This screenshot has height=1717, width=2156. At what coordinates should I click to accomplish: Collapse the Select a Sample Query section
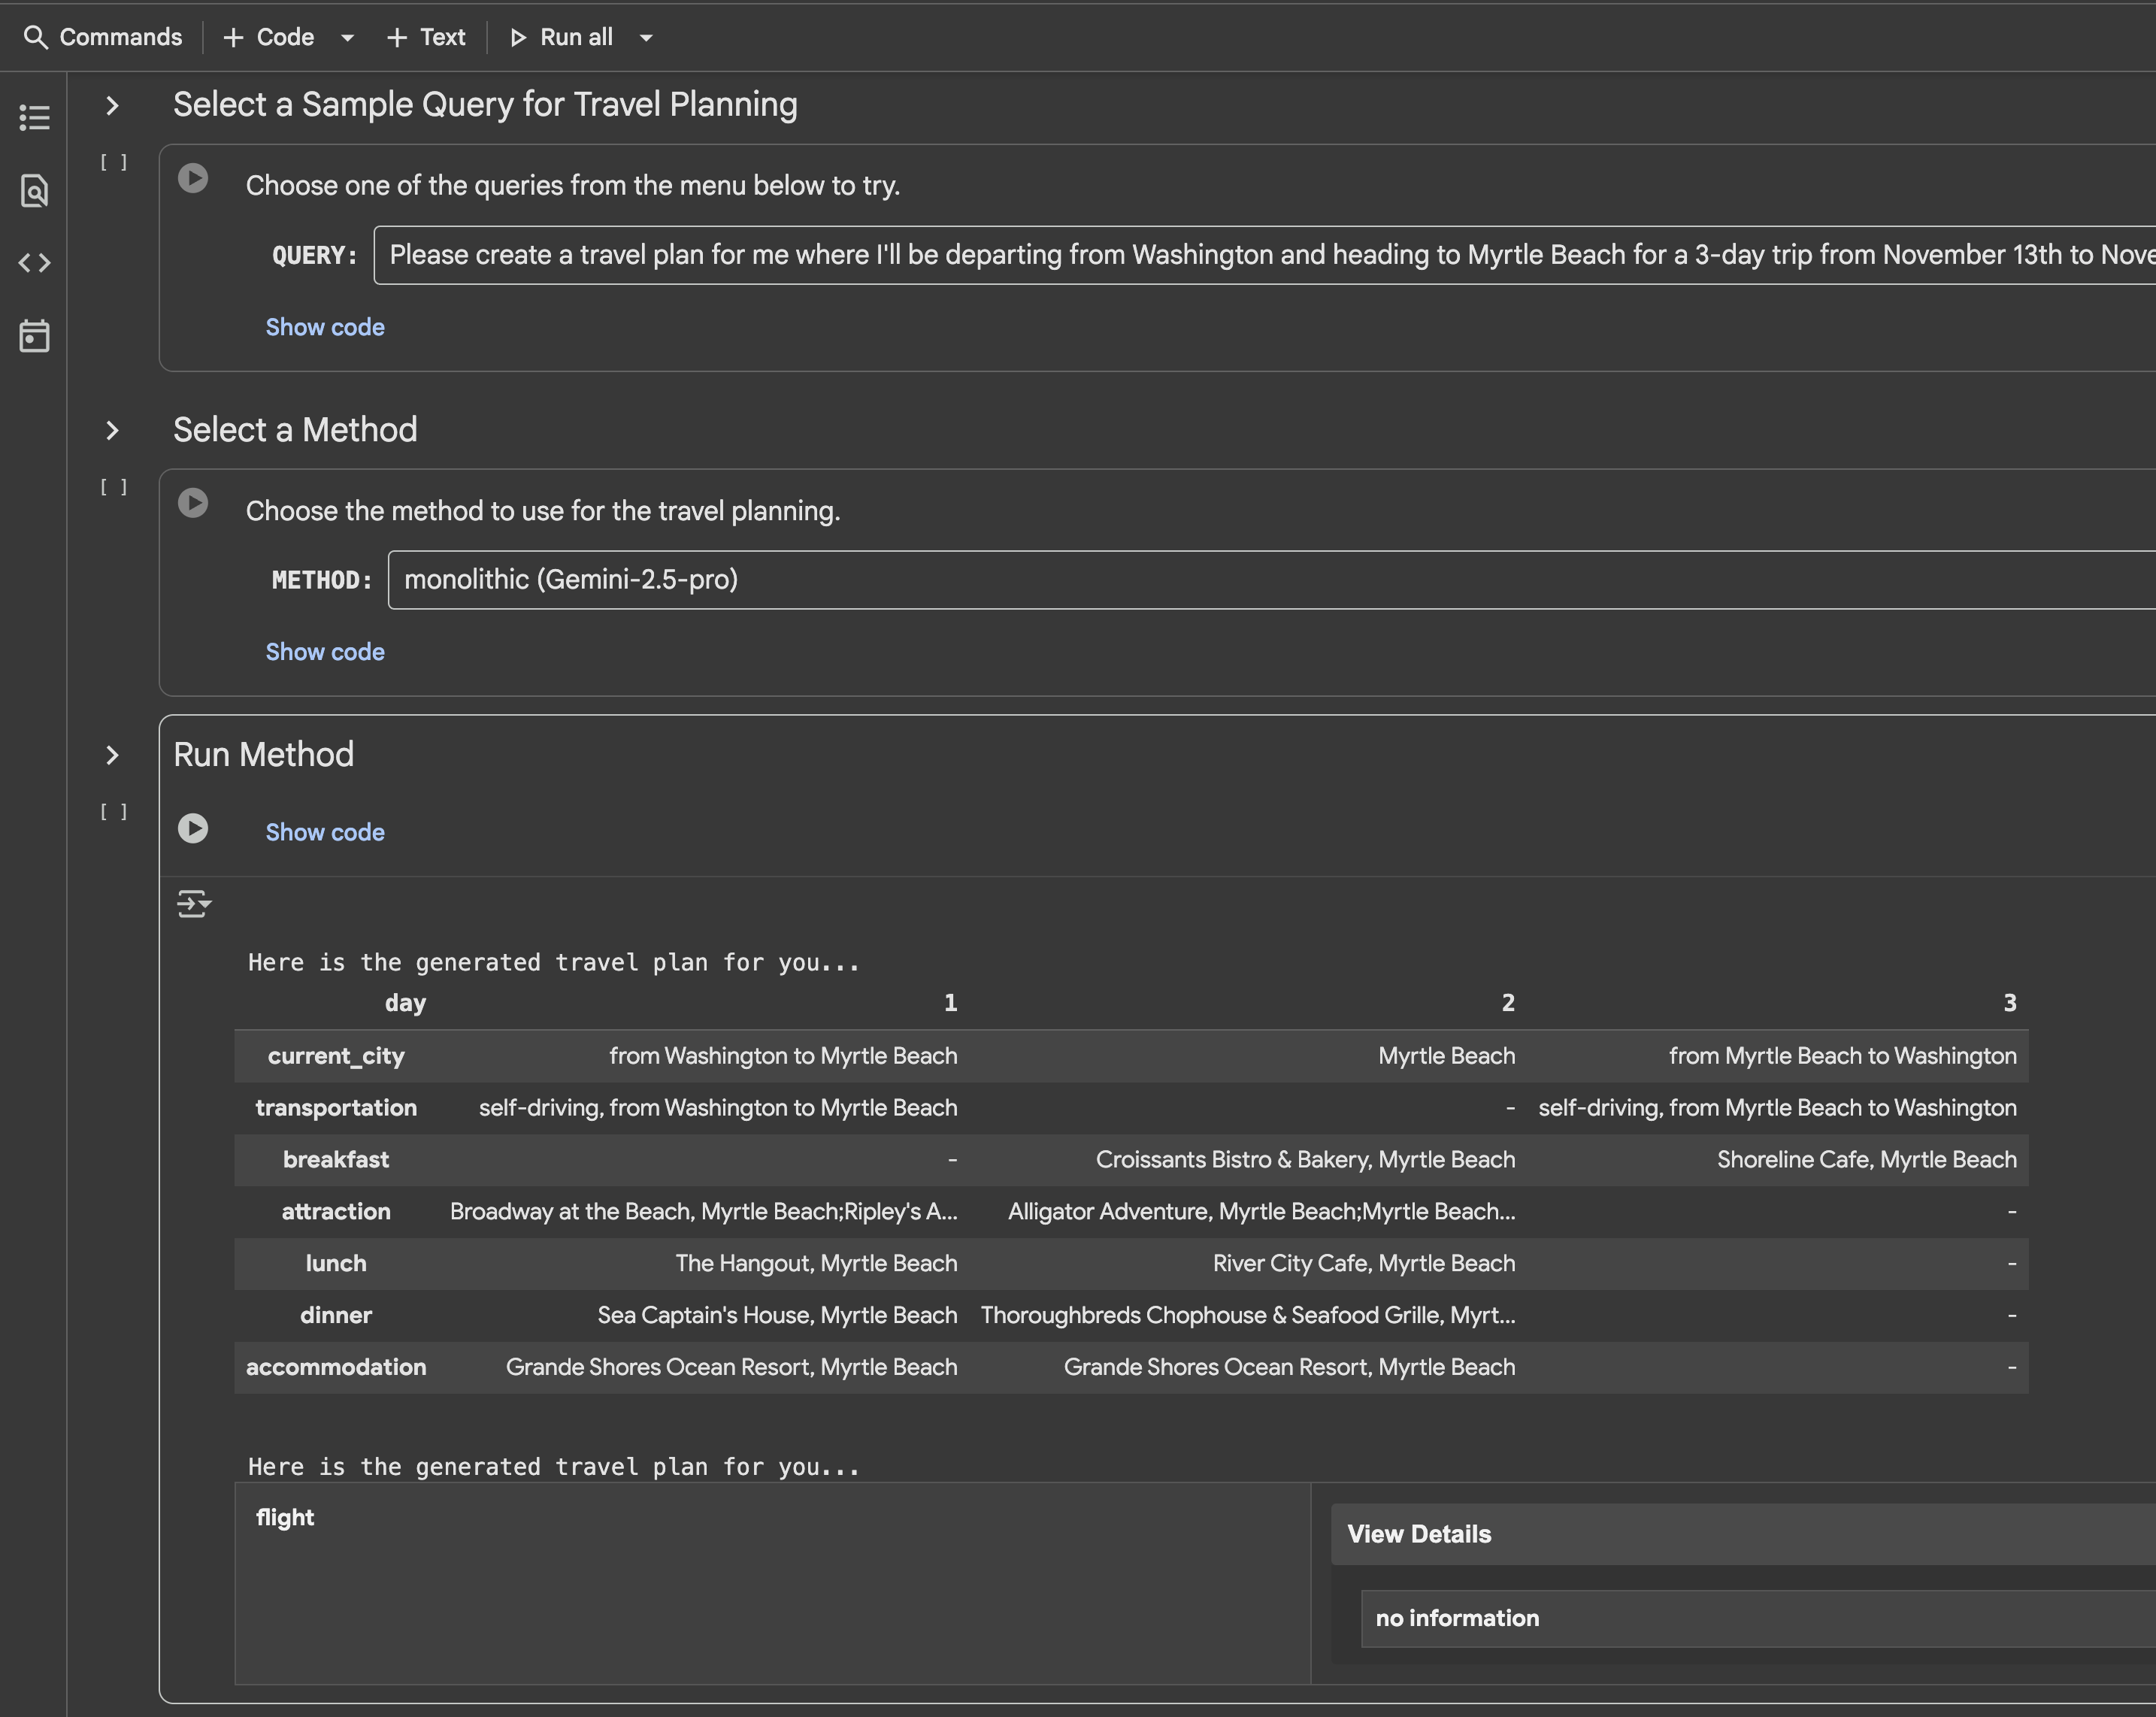pos(112,106)
